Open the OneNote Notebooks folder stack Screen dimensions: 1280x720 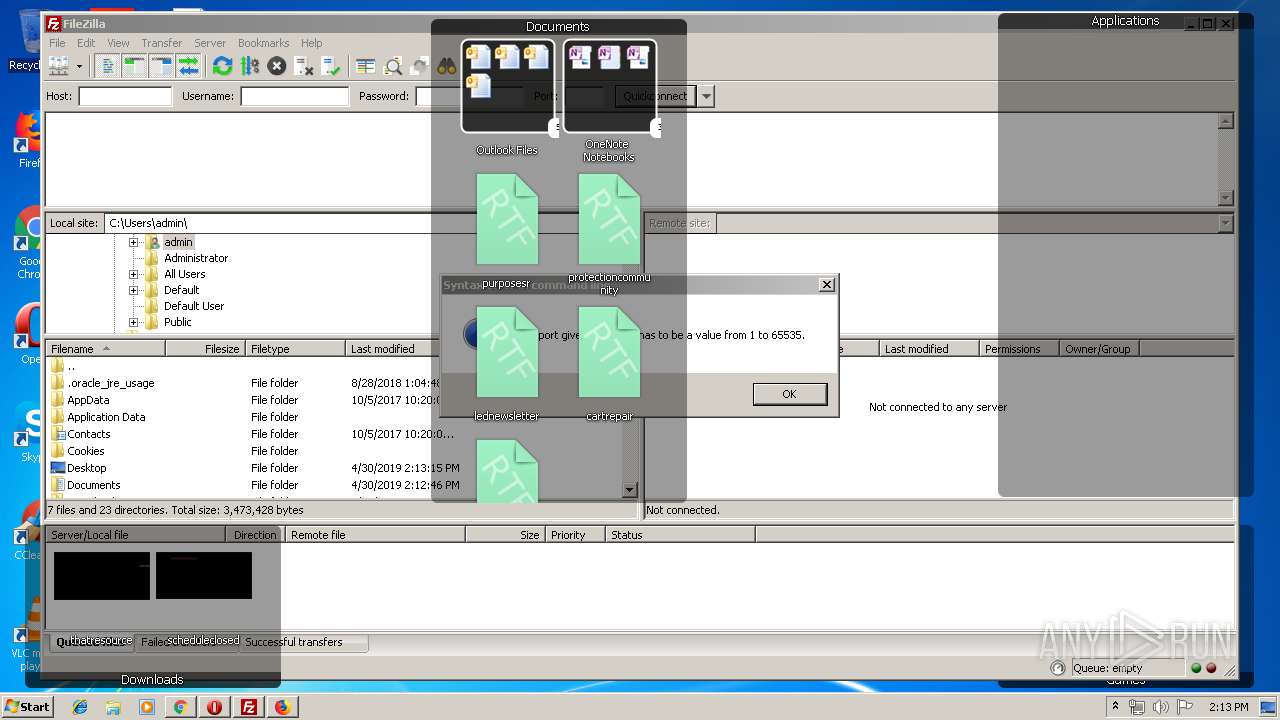[609, 100]
